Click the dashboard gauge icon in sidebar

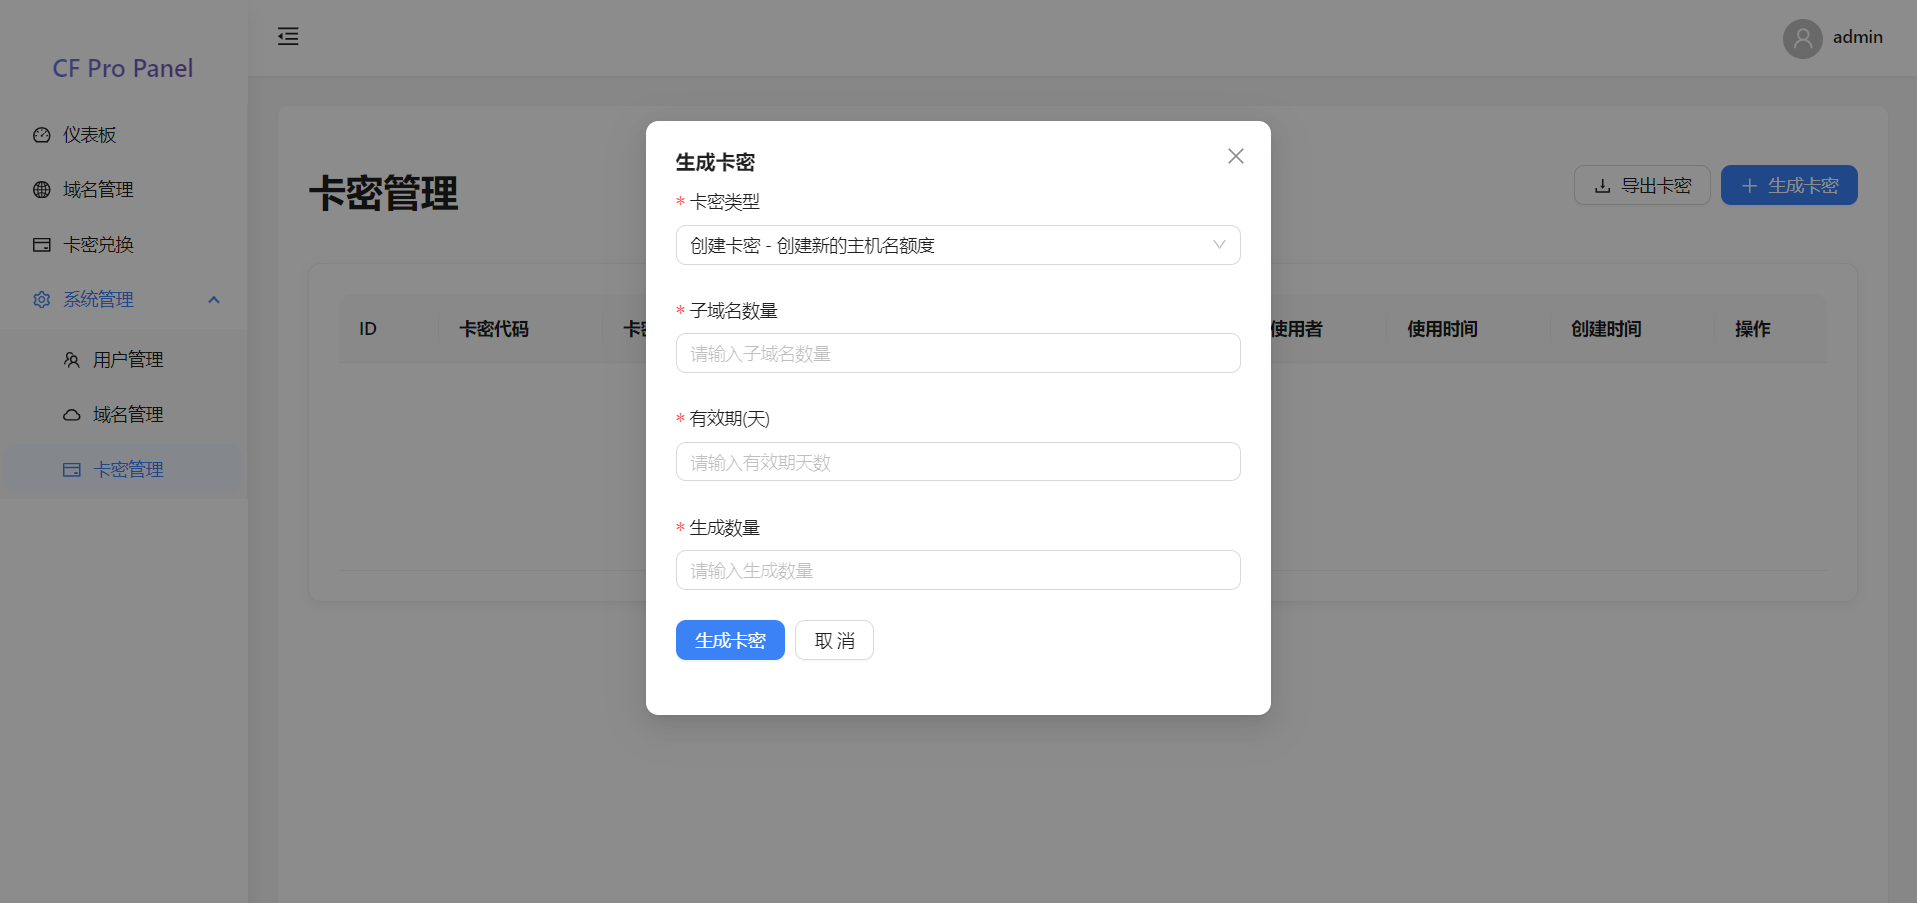[42, 135]
